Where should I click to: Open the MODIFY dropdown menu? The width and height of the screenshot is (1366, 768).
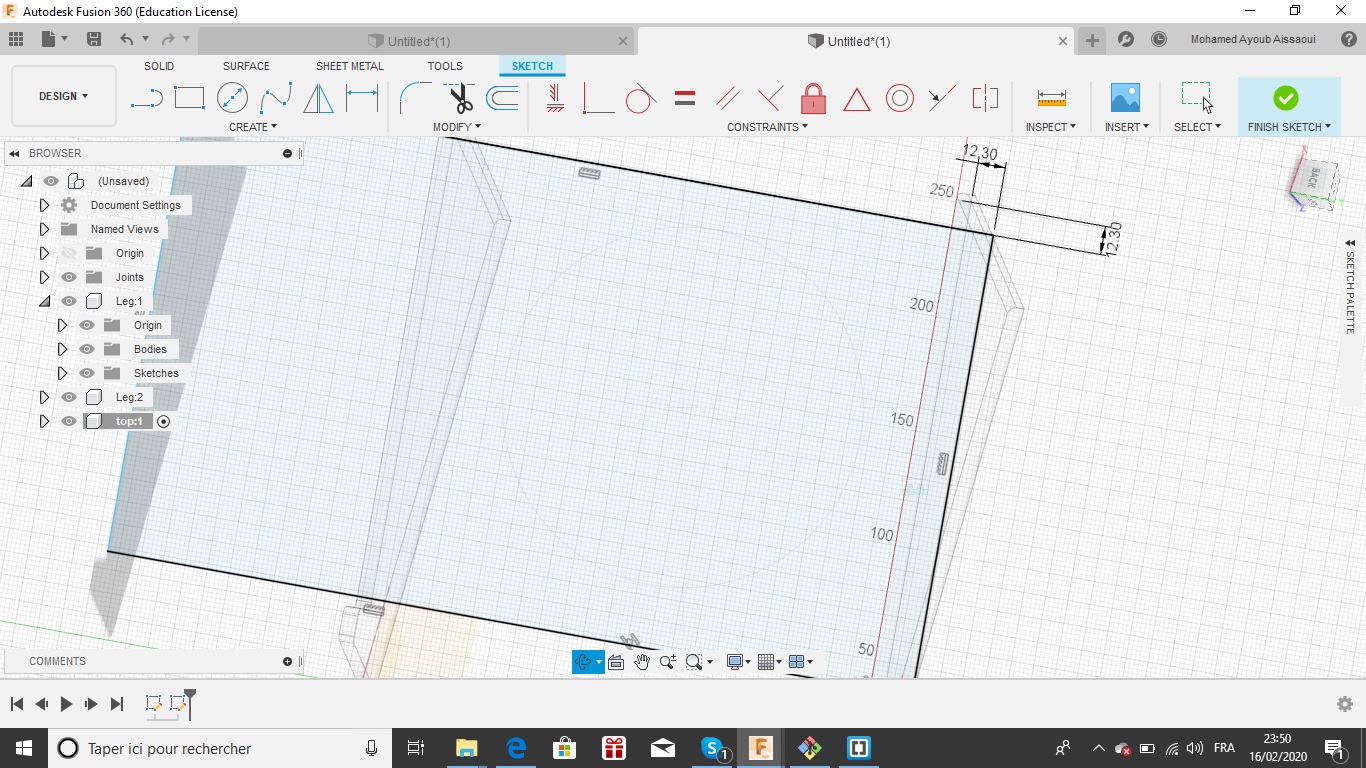click(x=457, y=127)
